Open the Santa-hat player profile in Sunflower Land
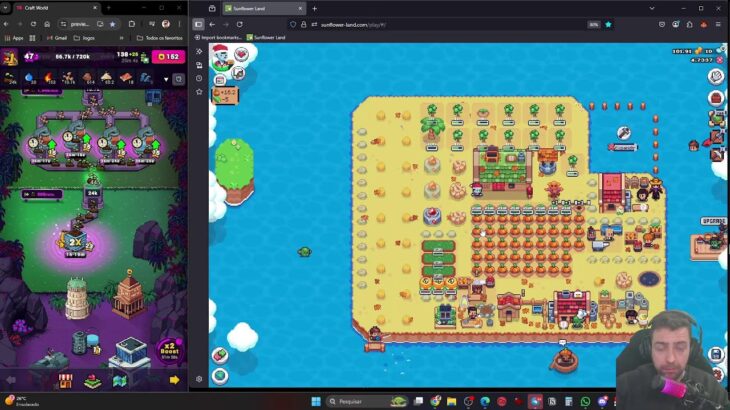 point(222,58)
